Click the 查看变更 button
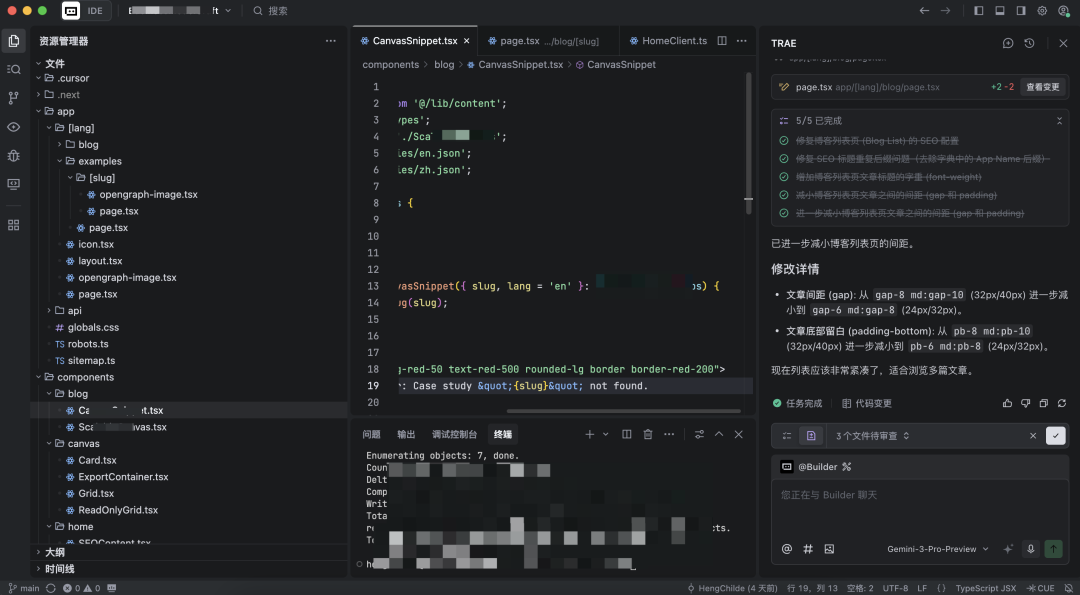 tap(1043, 87)
